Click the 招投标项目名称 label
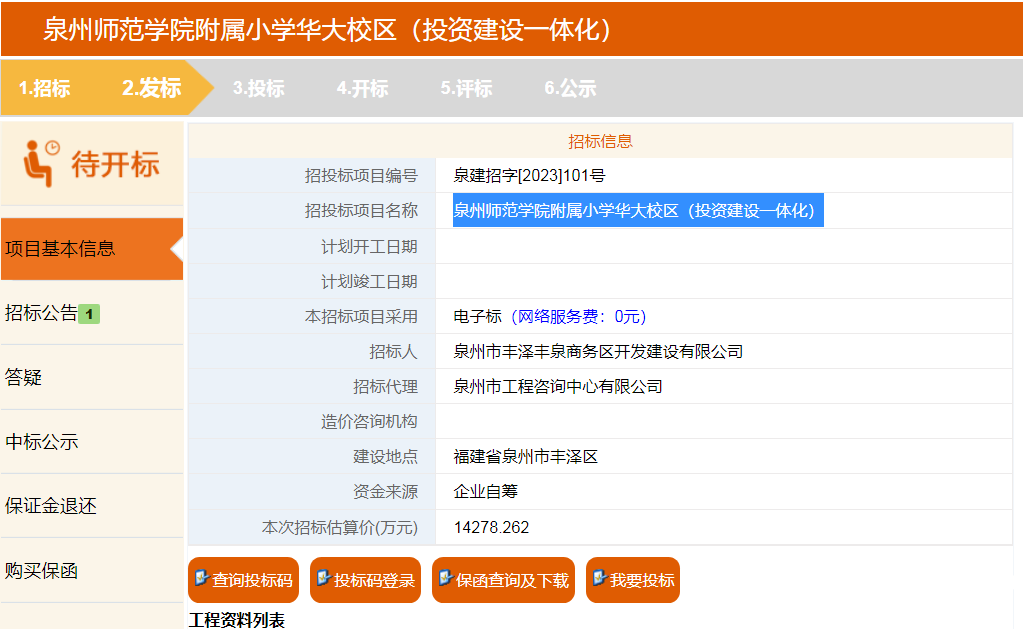Image resolution: width=1023 pixels, height=629 pixels. [x=361, y=211]
